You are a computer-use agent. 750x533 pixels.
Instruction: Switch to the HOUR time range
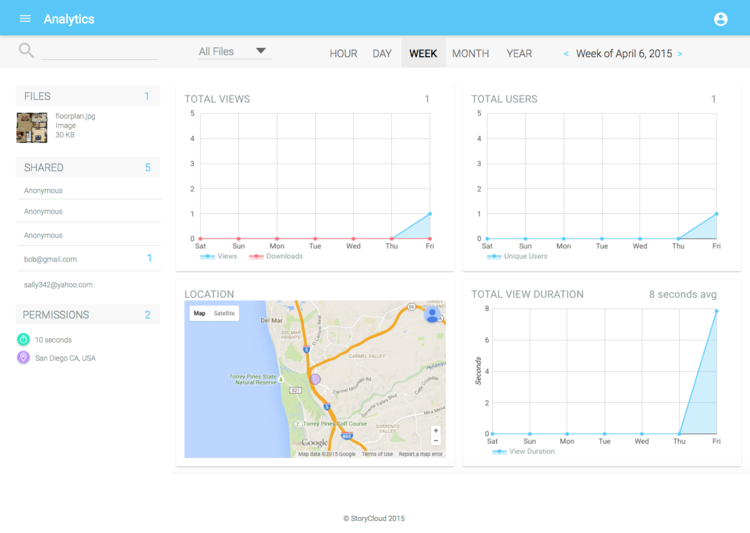343,54
